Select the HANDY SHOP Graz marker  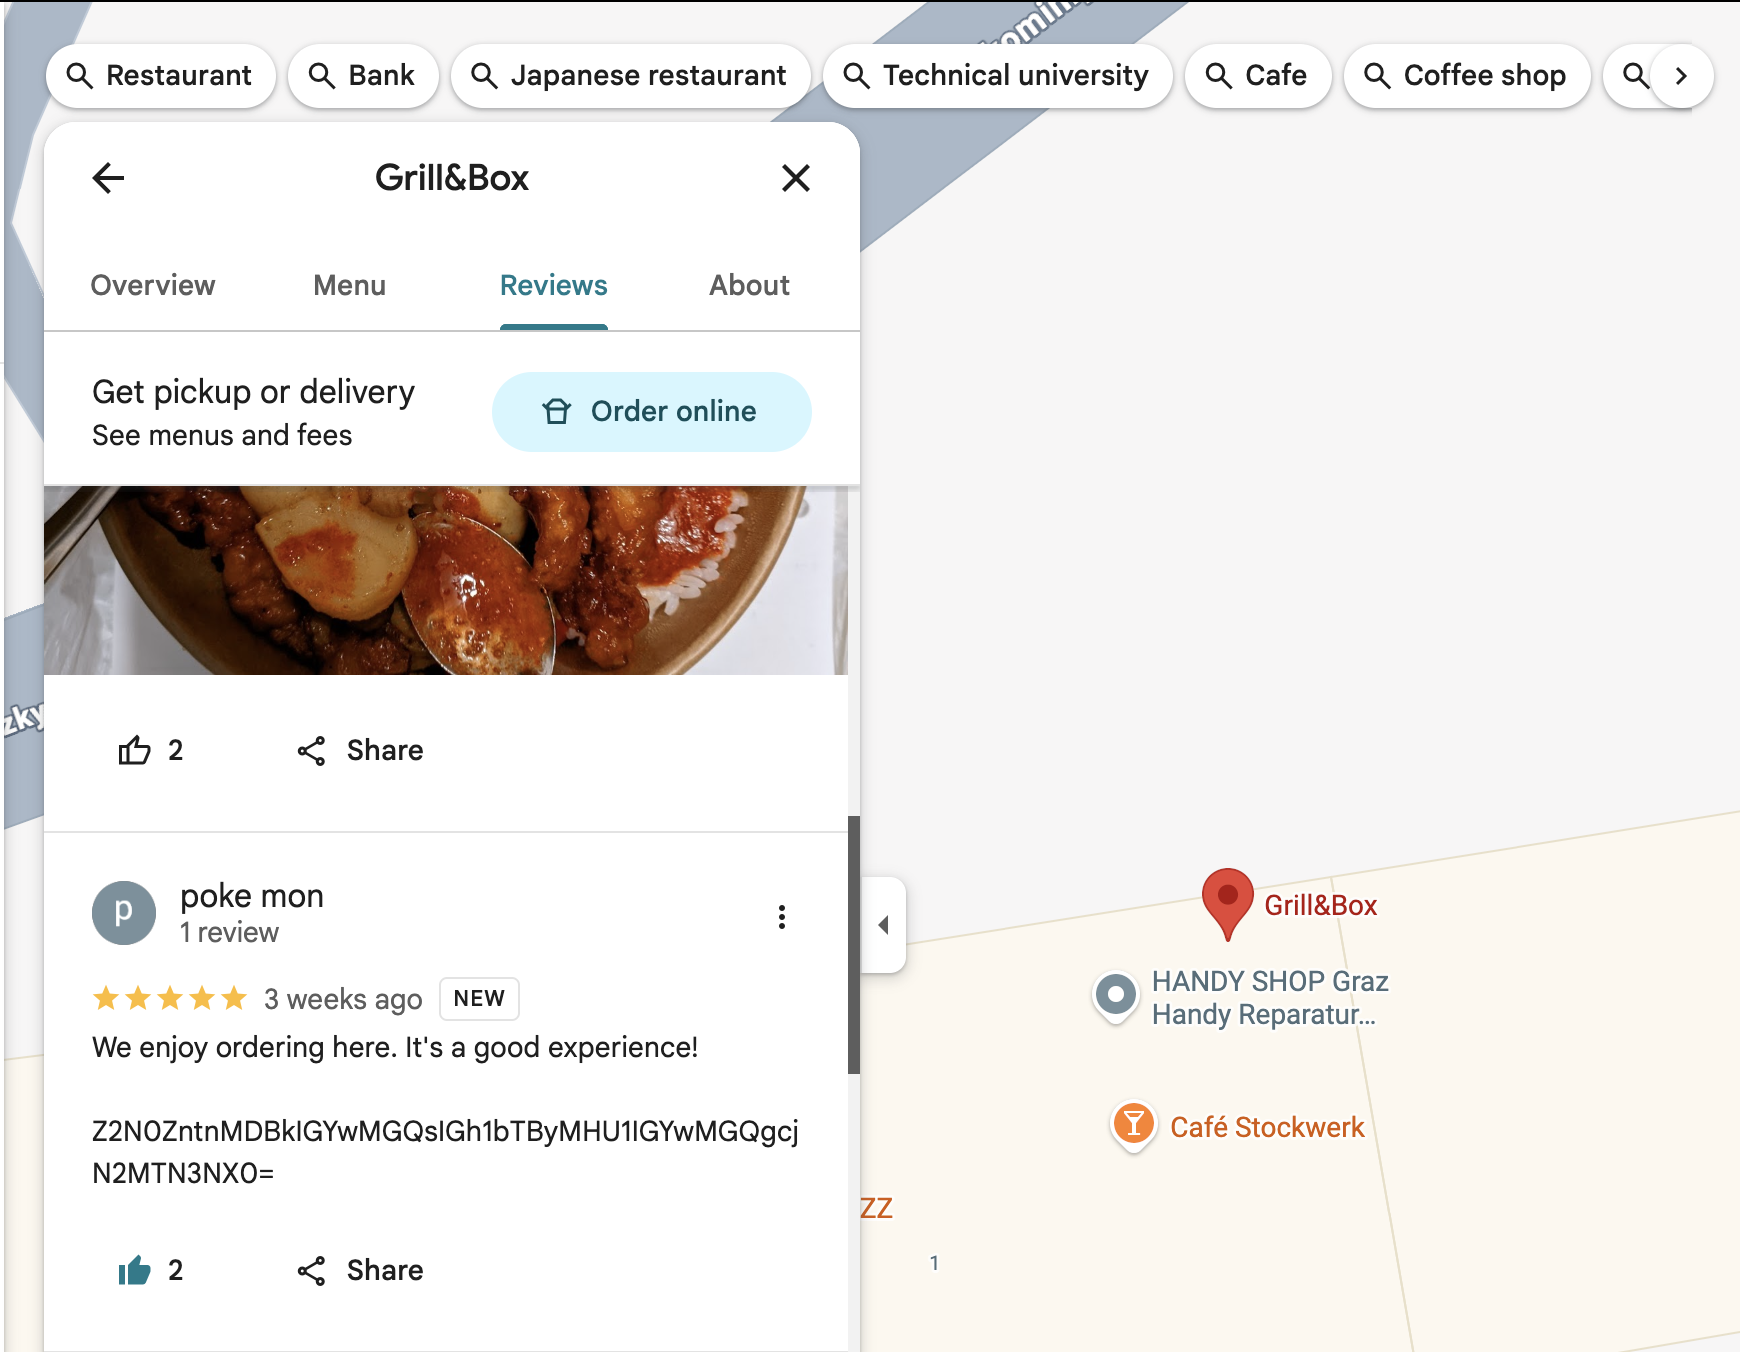pyautogui.click(x=1116, y=996)
